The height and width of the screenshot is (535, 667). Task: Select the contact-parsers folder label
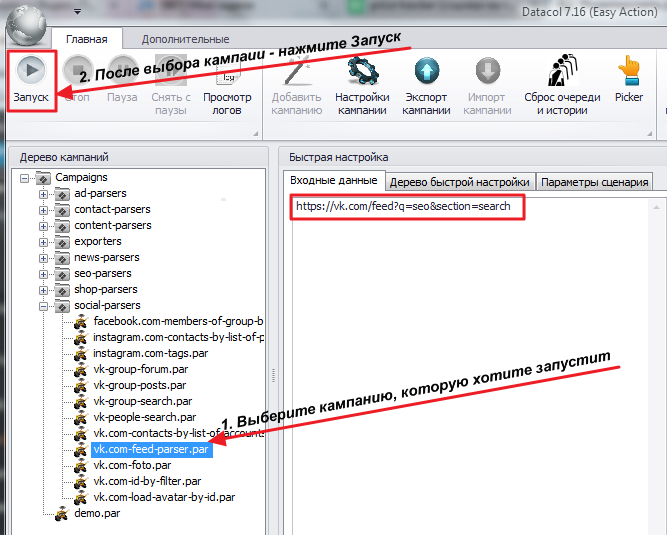(112, 209)
